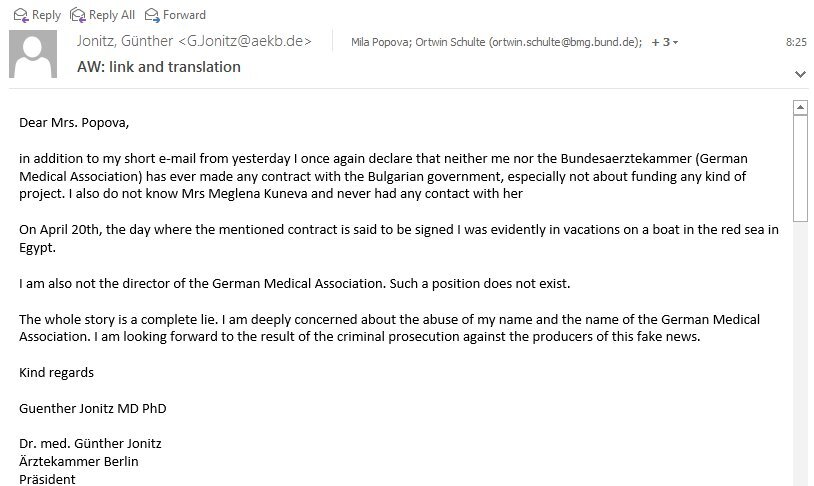Click signature Guenther Jonitz MD PhD

click(93, 409)
